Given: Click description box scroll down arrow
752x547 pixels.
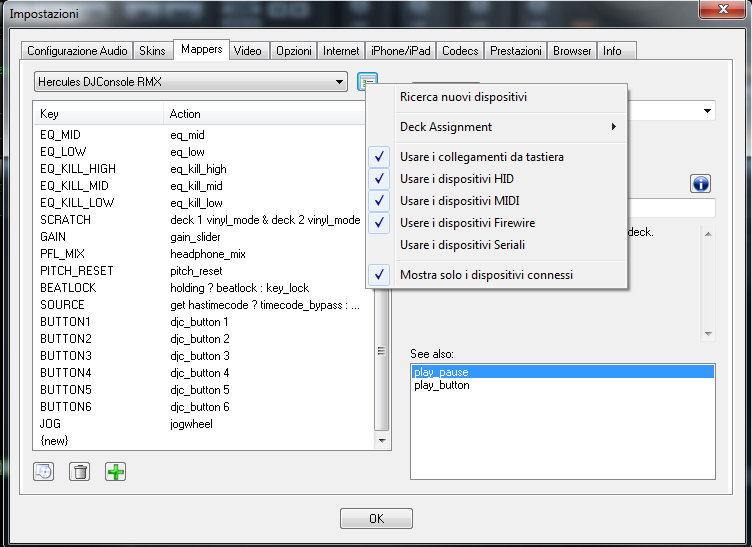Looking at the screenshot, I should pos(708,334).
